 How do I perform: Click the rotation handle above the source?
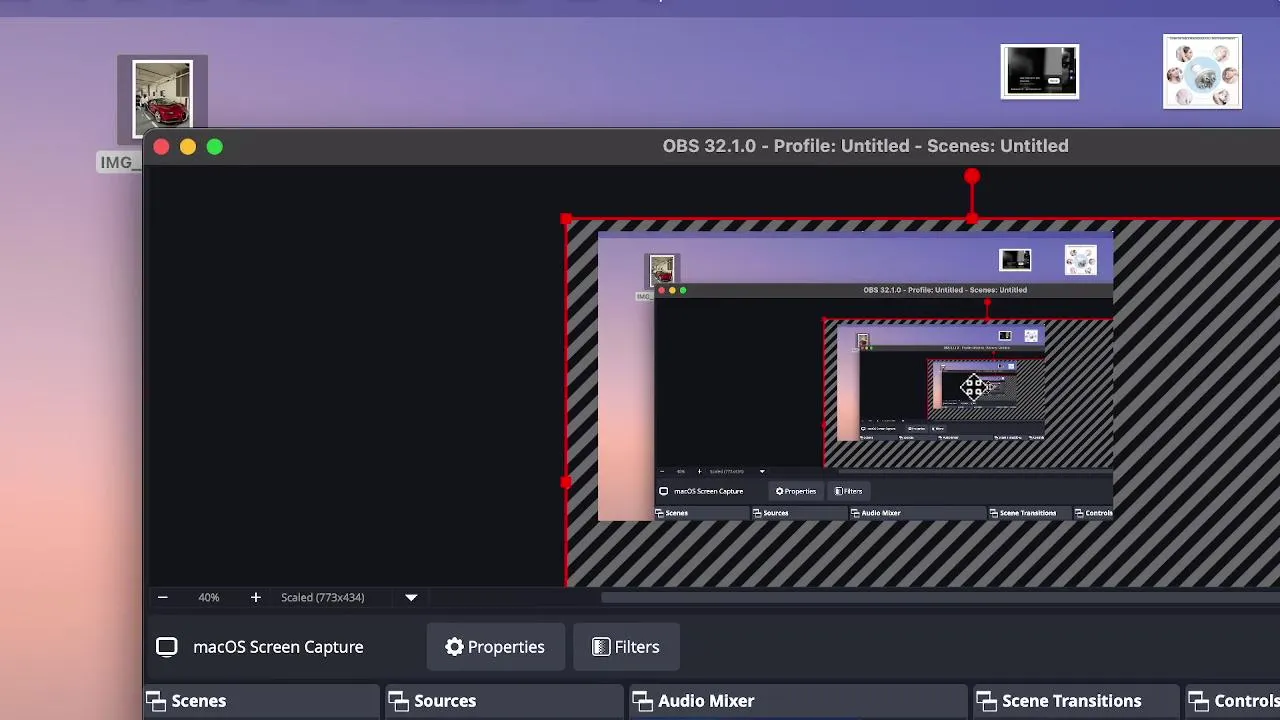972,177
